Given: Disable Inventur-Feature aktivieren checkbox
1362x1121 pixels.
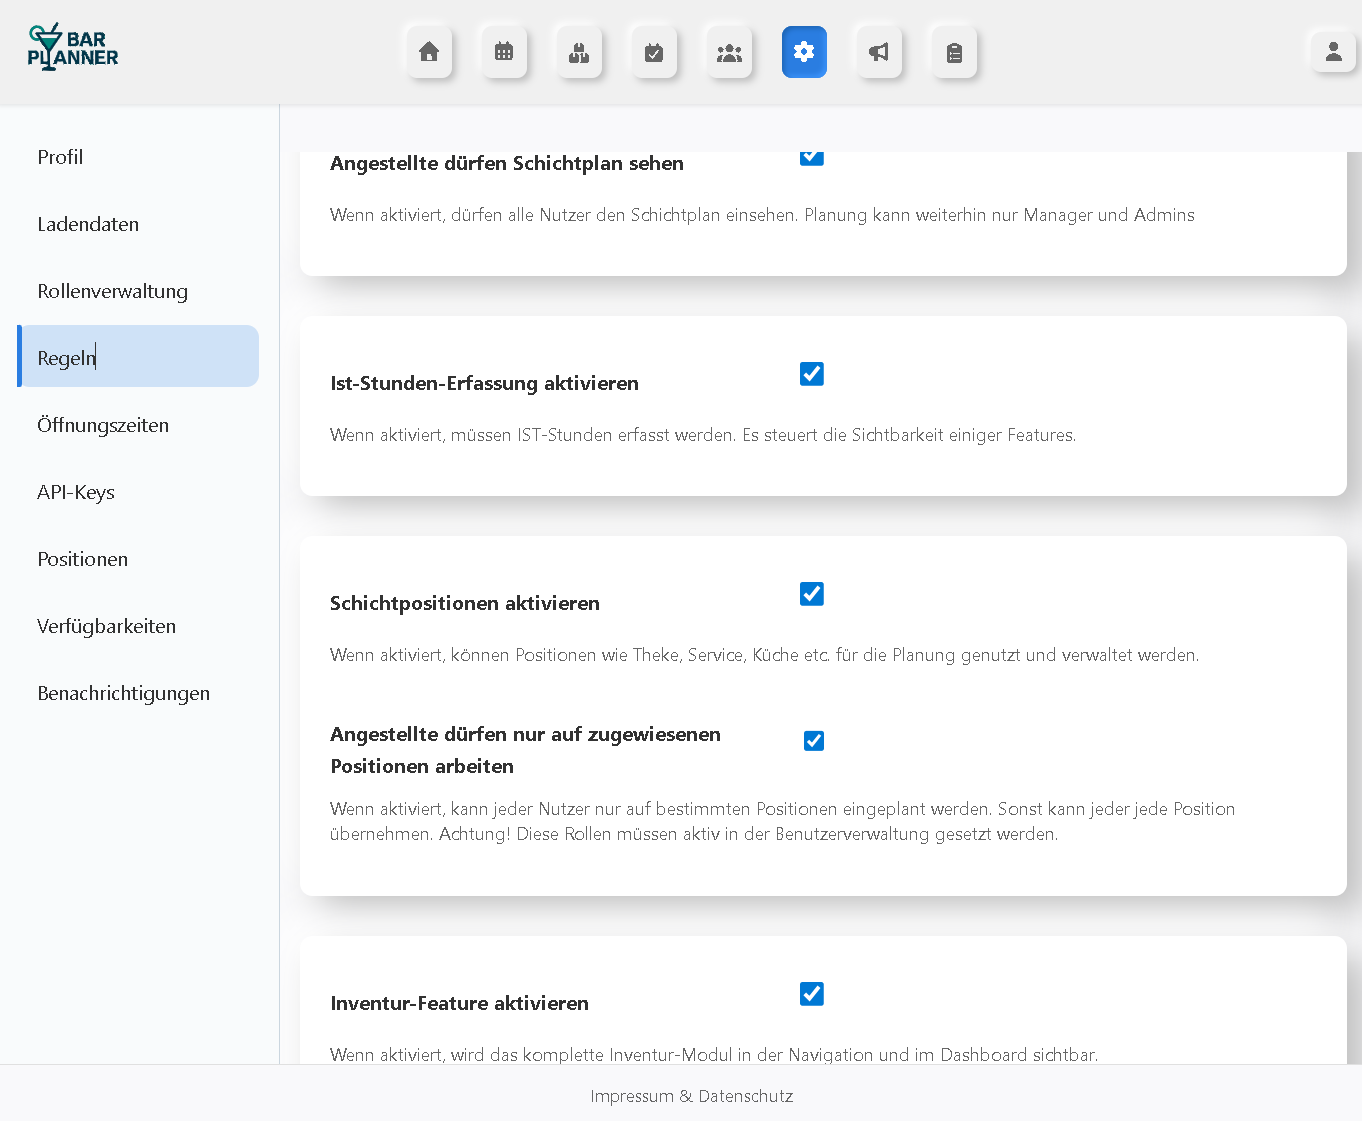Looking at the screenshot, I should 812,994.
